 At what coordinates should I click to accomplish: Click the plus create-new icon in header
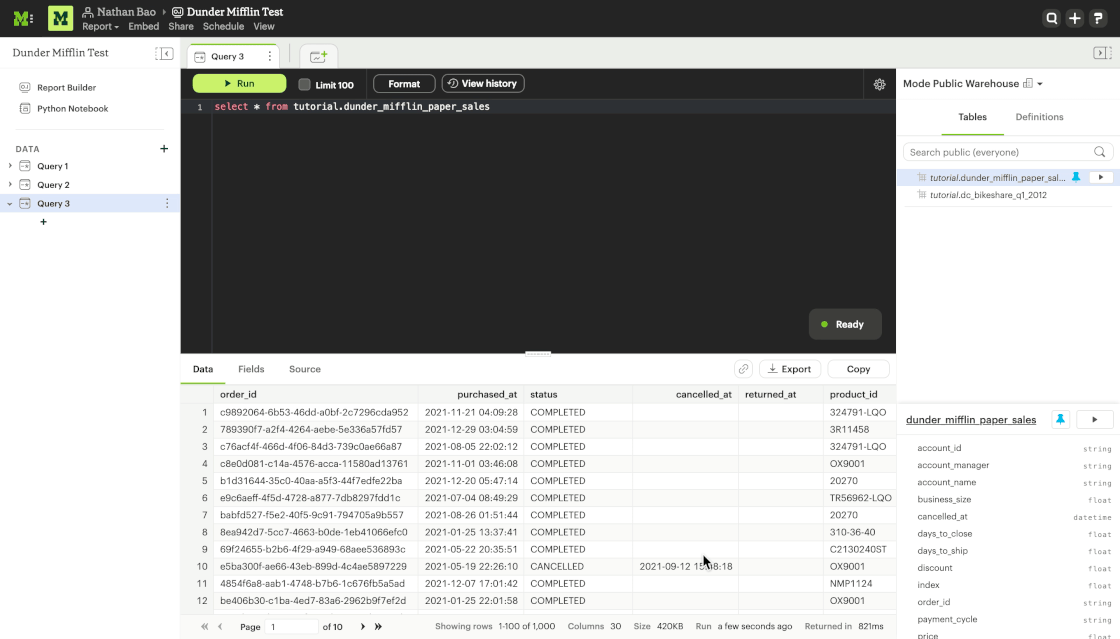click(1075, 19)
